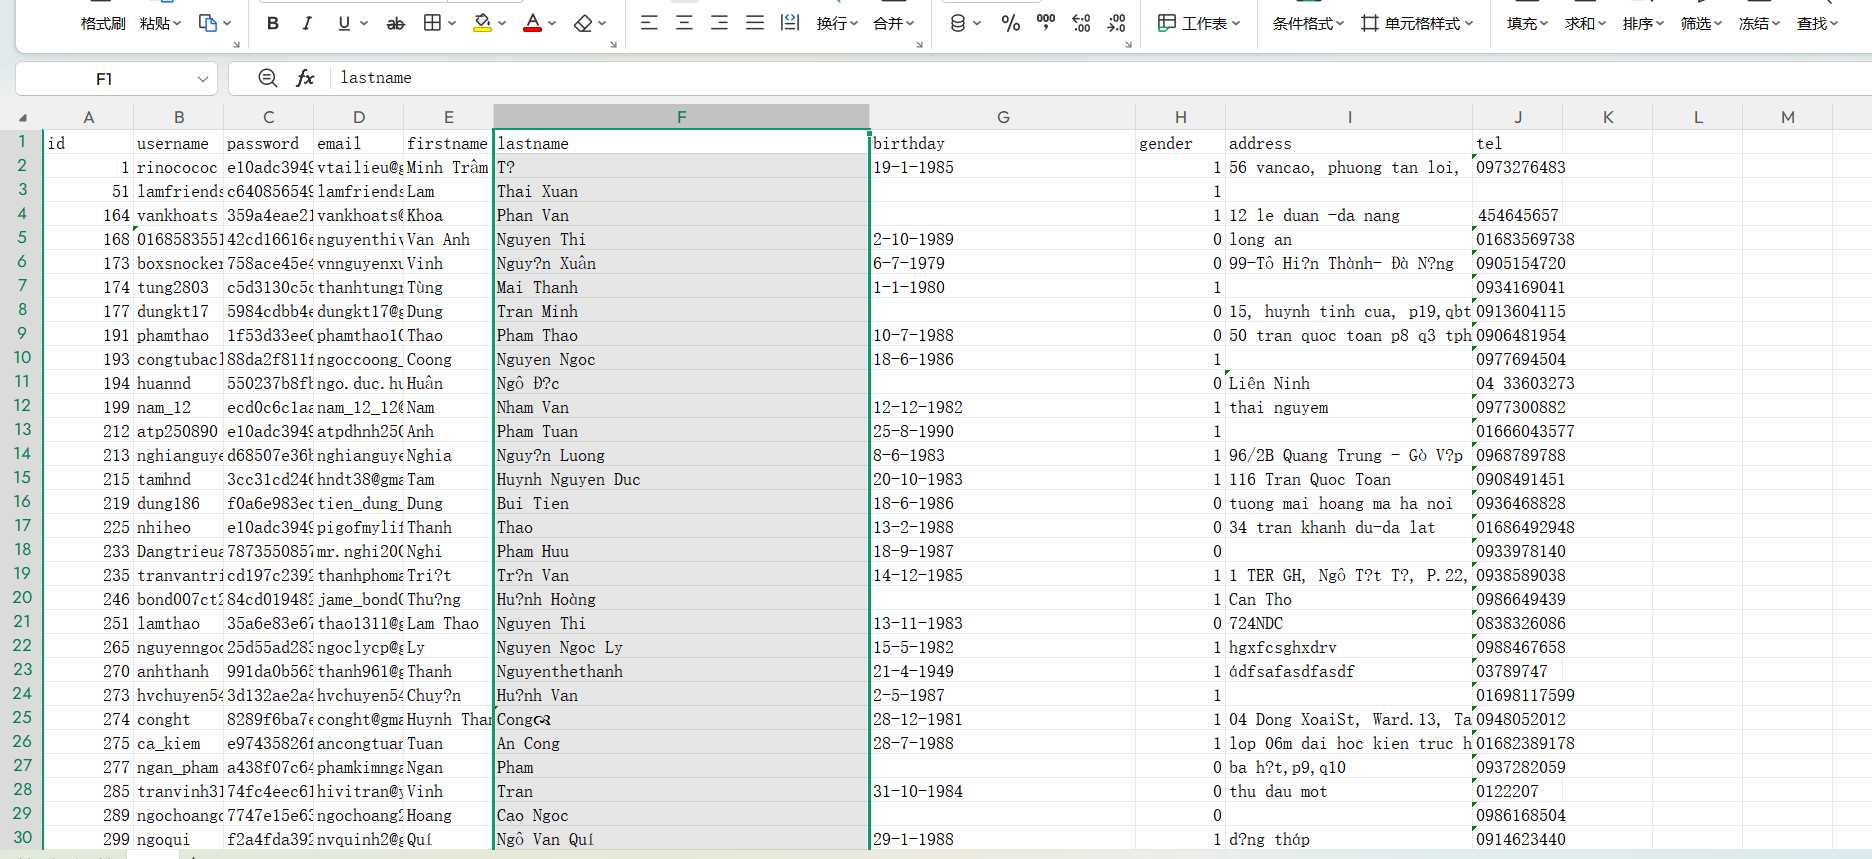Viewport: 1872px width, 859px height.
Task: Click the increase decimal places icon
Action: point(1081,23)
